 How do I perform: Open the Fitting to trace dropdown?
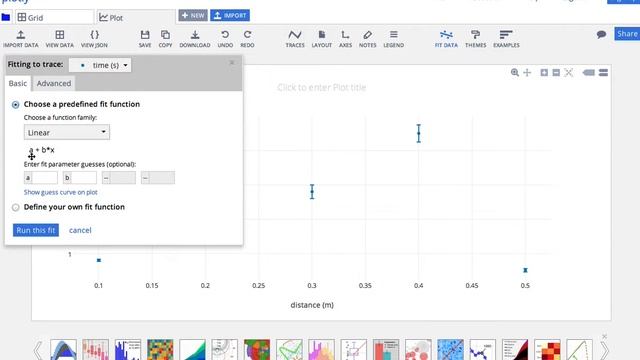pos(100,65)
